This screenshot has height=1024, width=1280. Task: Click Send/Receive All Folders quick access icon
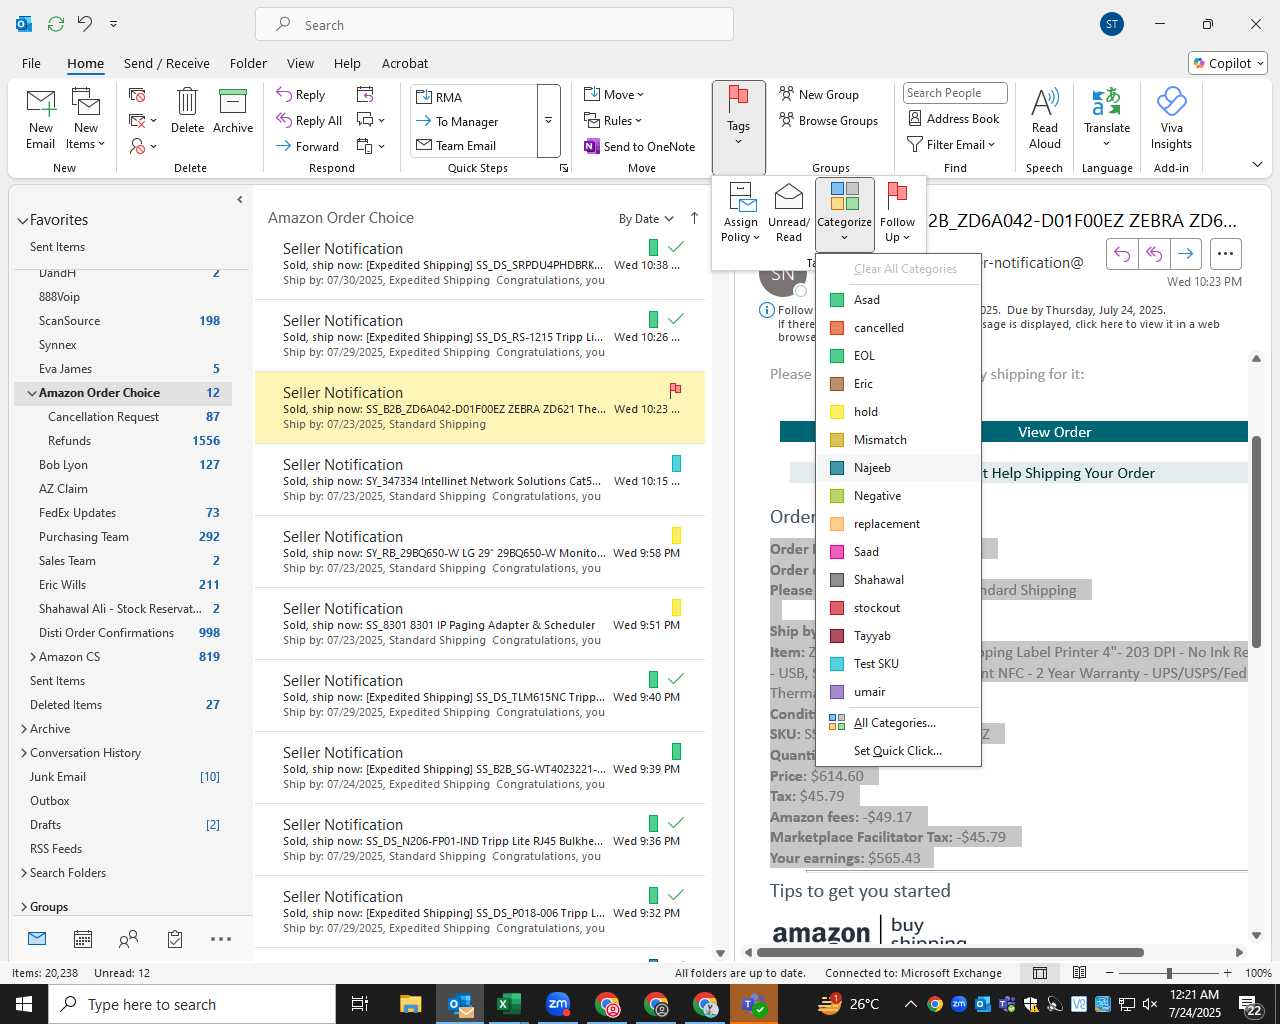click(x=56, y=23)
